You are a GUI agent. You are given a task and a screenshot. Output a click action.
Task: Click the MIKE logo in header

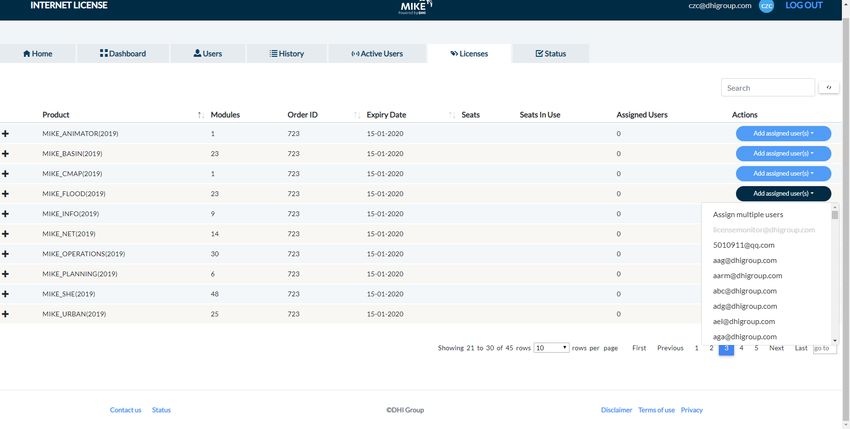click(416, 7)
